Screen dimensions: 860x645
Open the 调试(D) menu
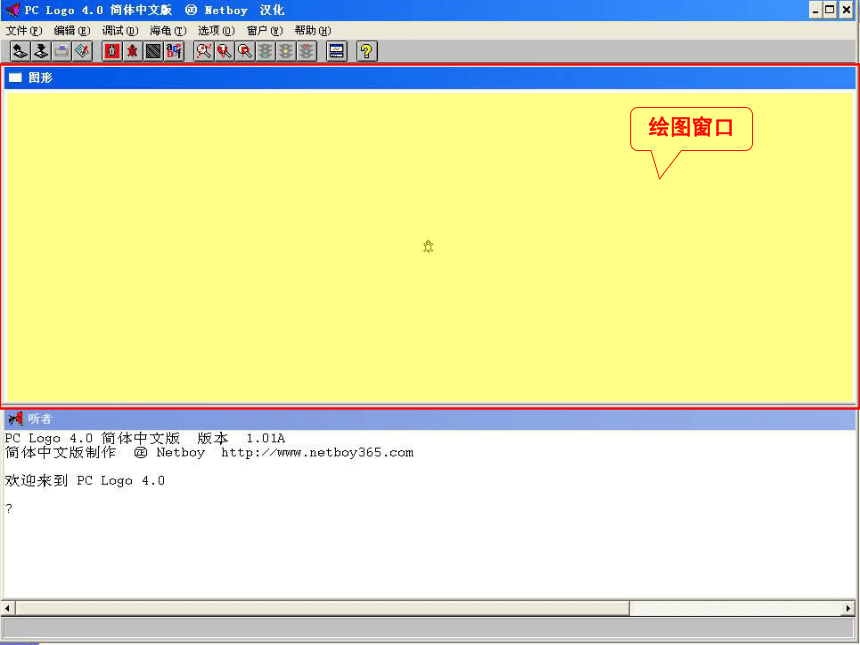(x=120, y=30)
